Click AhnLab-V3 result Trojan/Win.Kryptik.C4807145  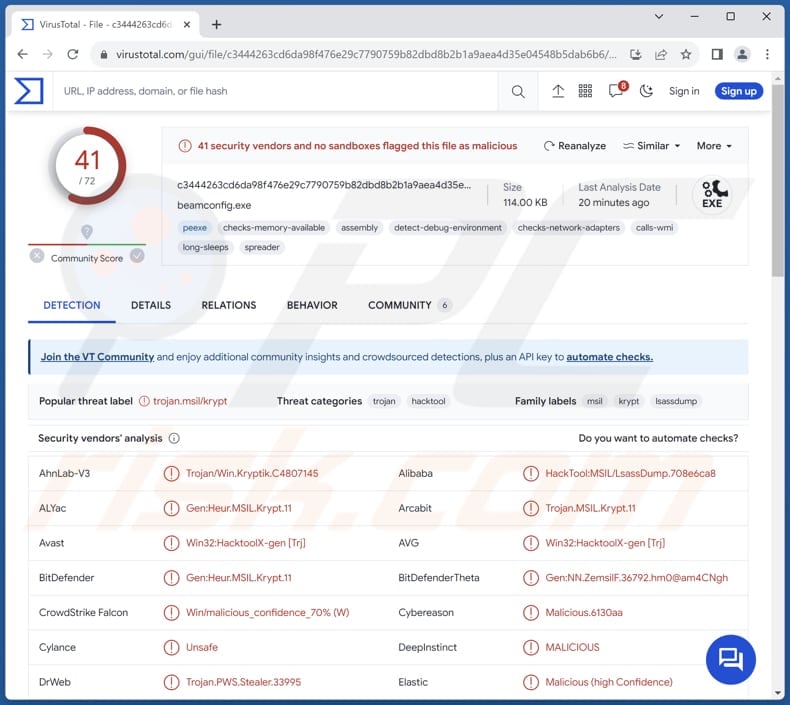tap(252, 474)
